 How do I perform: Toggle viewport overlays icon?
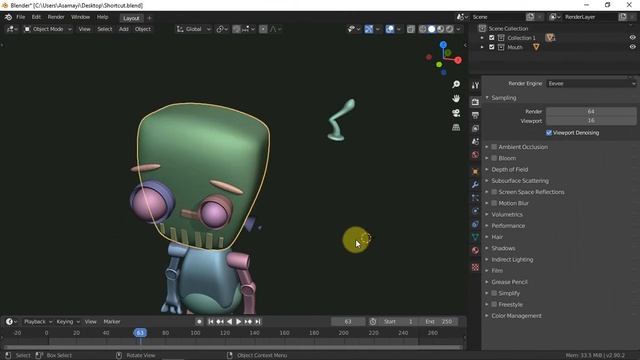390,29
